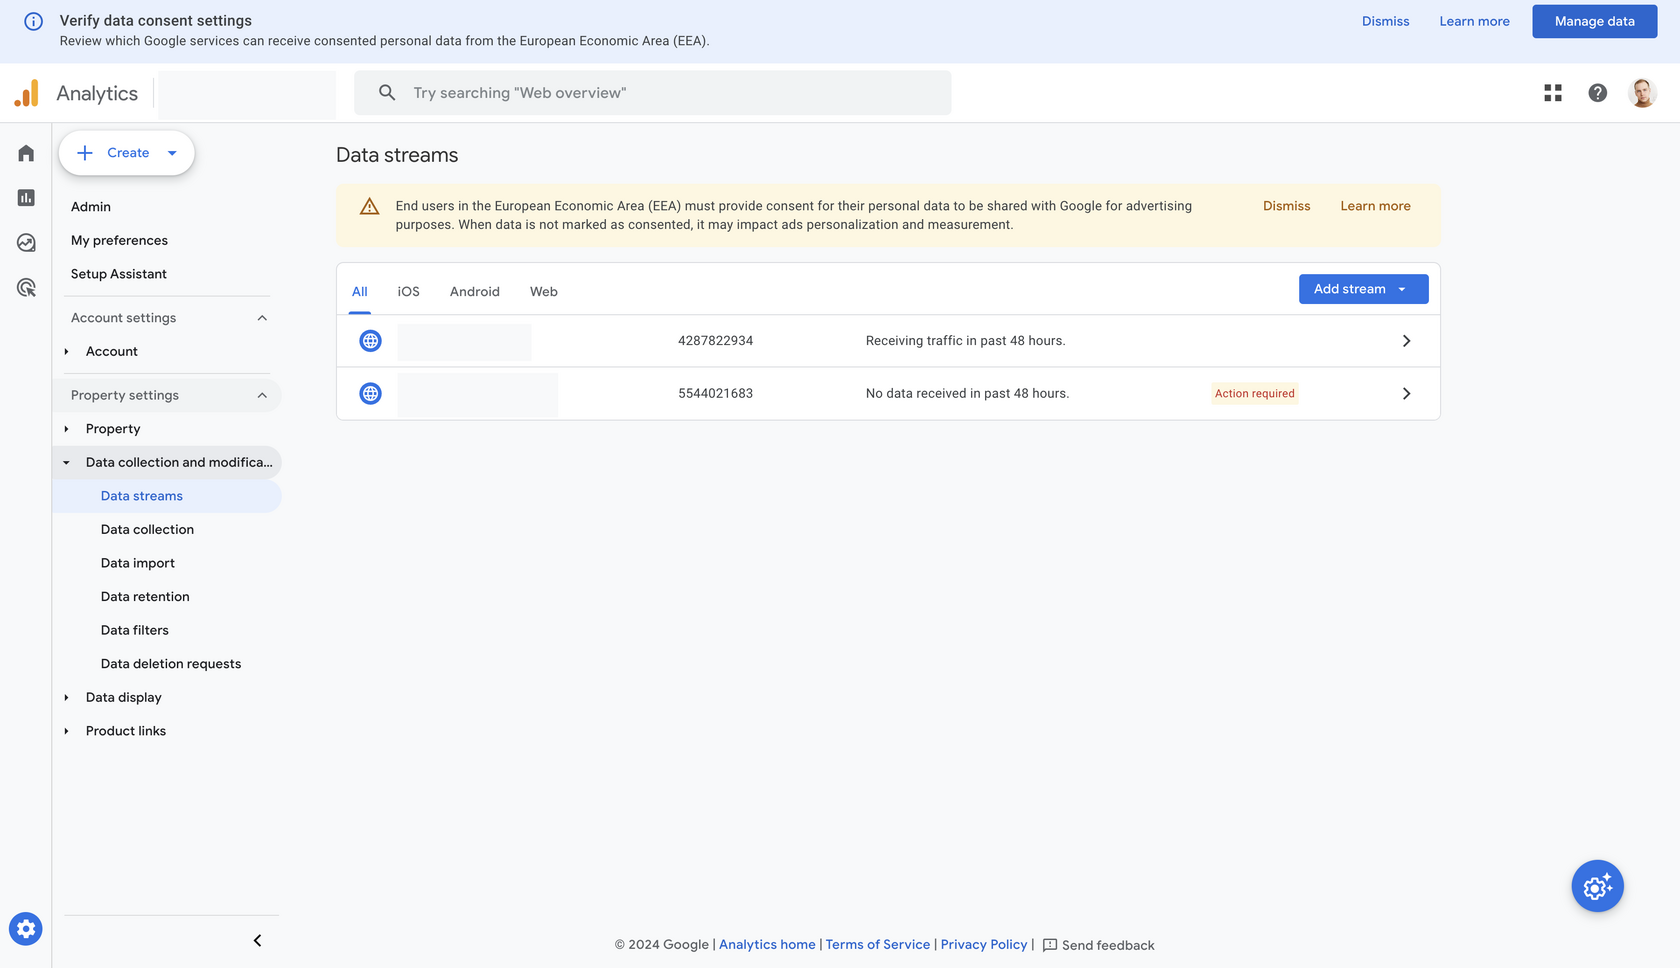Click the globe icon on the first stream
This screenshot has width=1680, height=968.
(370, 340)
